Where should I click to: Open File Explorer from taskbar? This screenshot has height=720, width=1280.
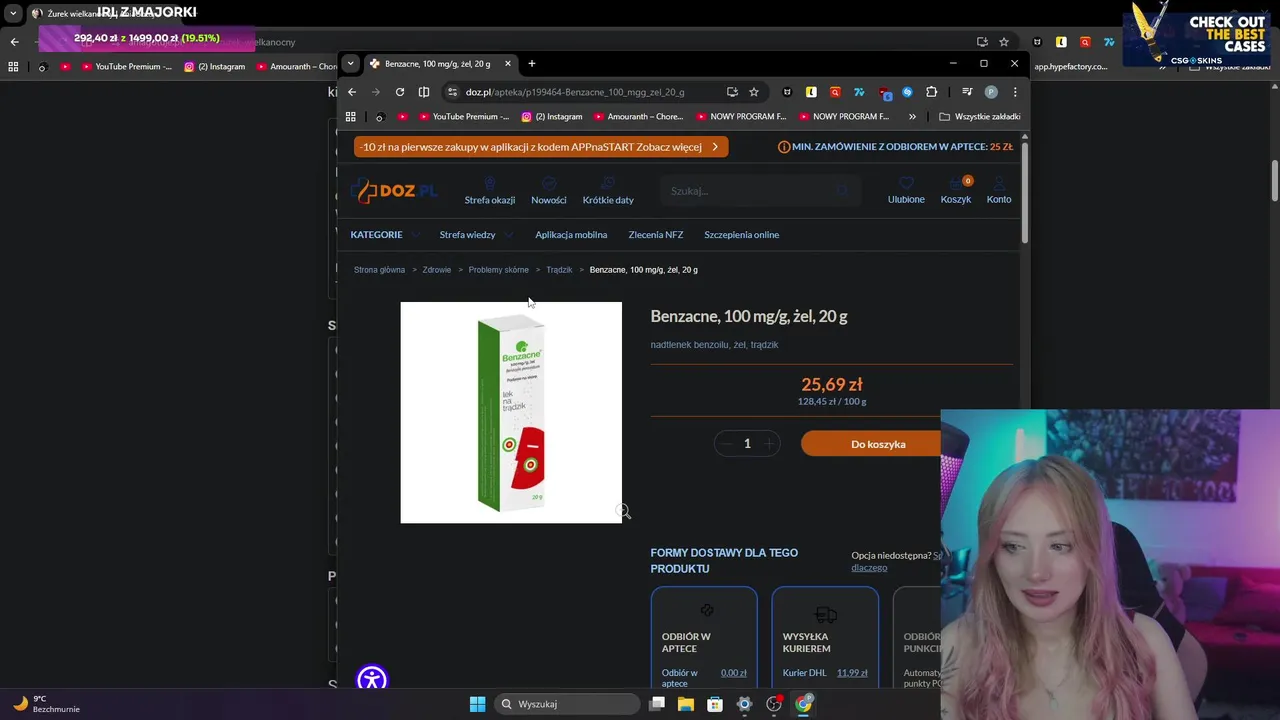pyautogui.click(x=685, y=704)
